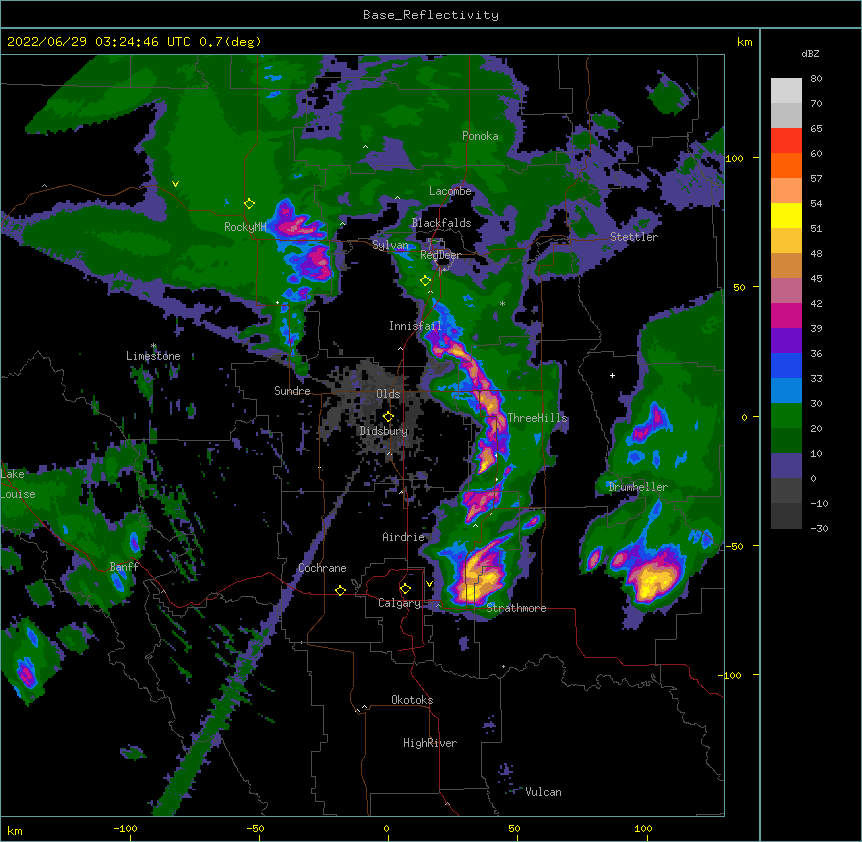Click the Base_Reflectivity title text
The height and width of the screenshot is (842, 862).
[x=430, y=15]
